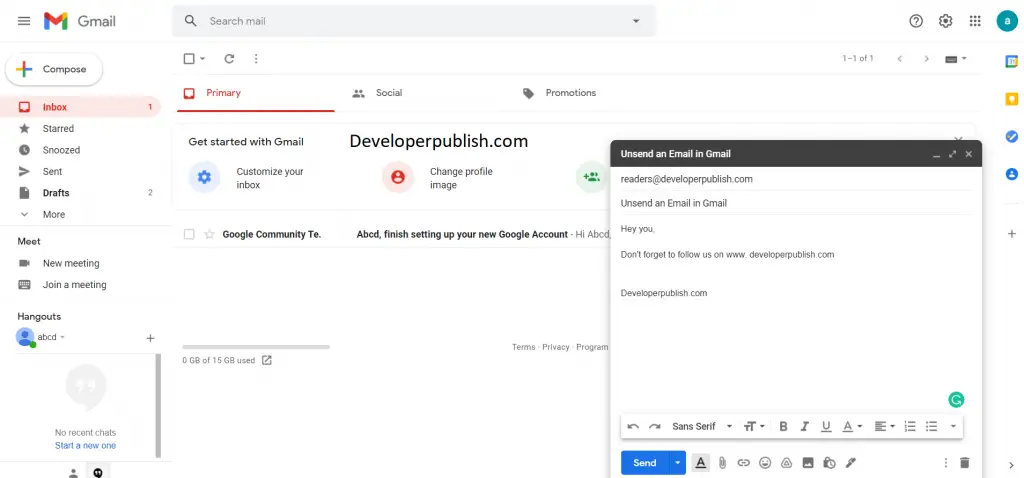Click the Insert photo icon

[808, 463]
